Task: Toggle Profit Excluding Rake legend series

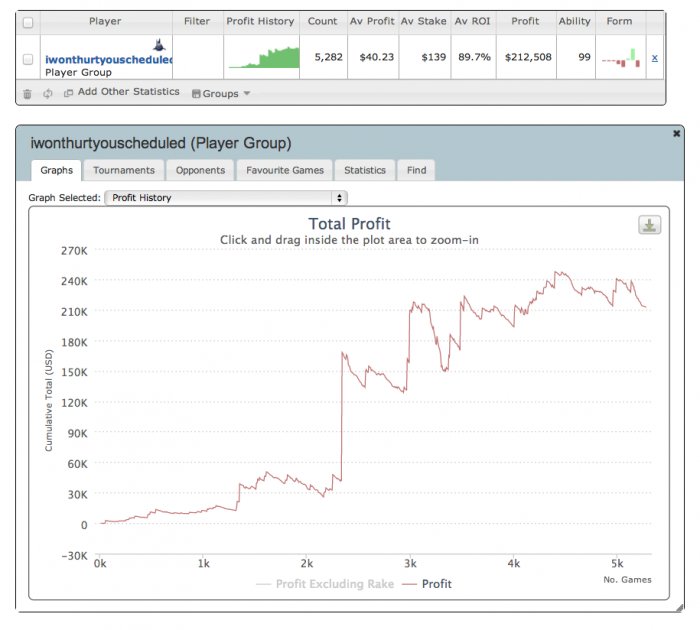Action: (325, 584)
